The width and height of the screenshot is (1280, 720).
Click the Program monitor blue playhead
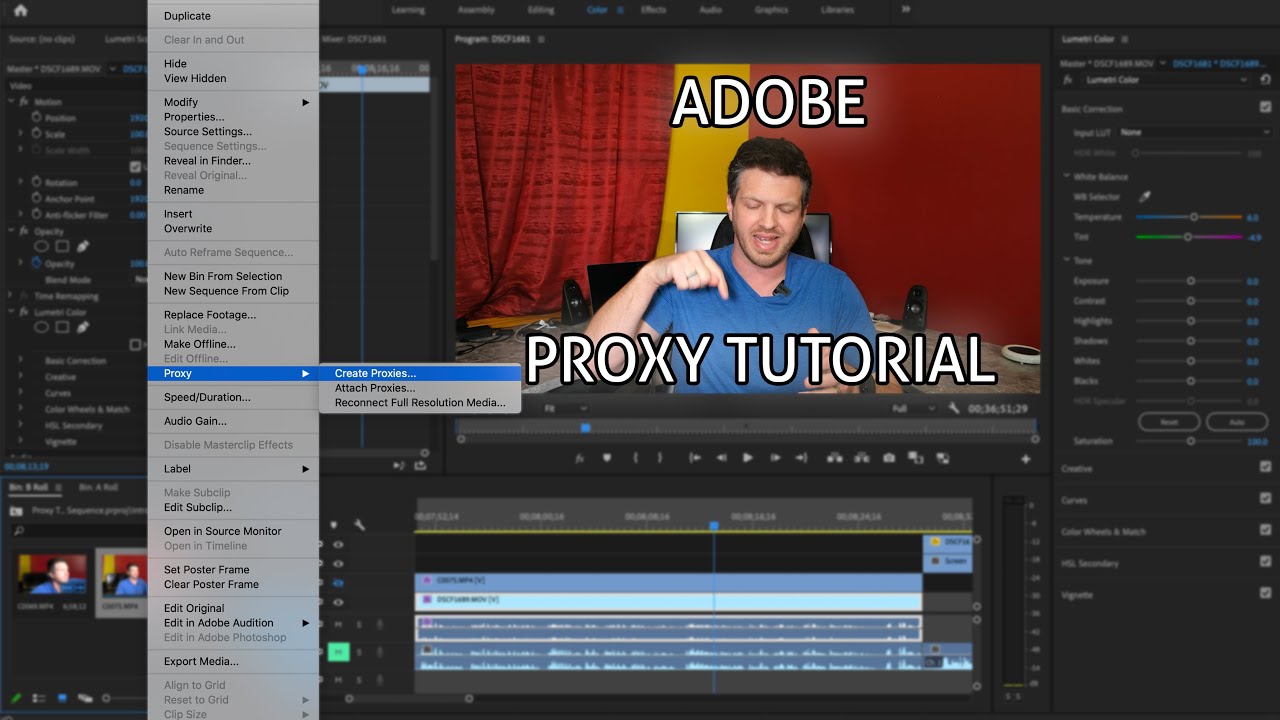coord(586,428)
